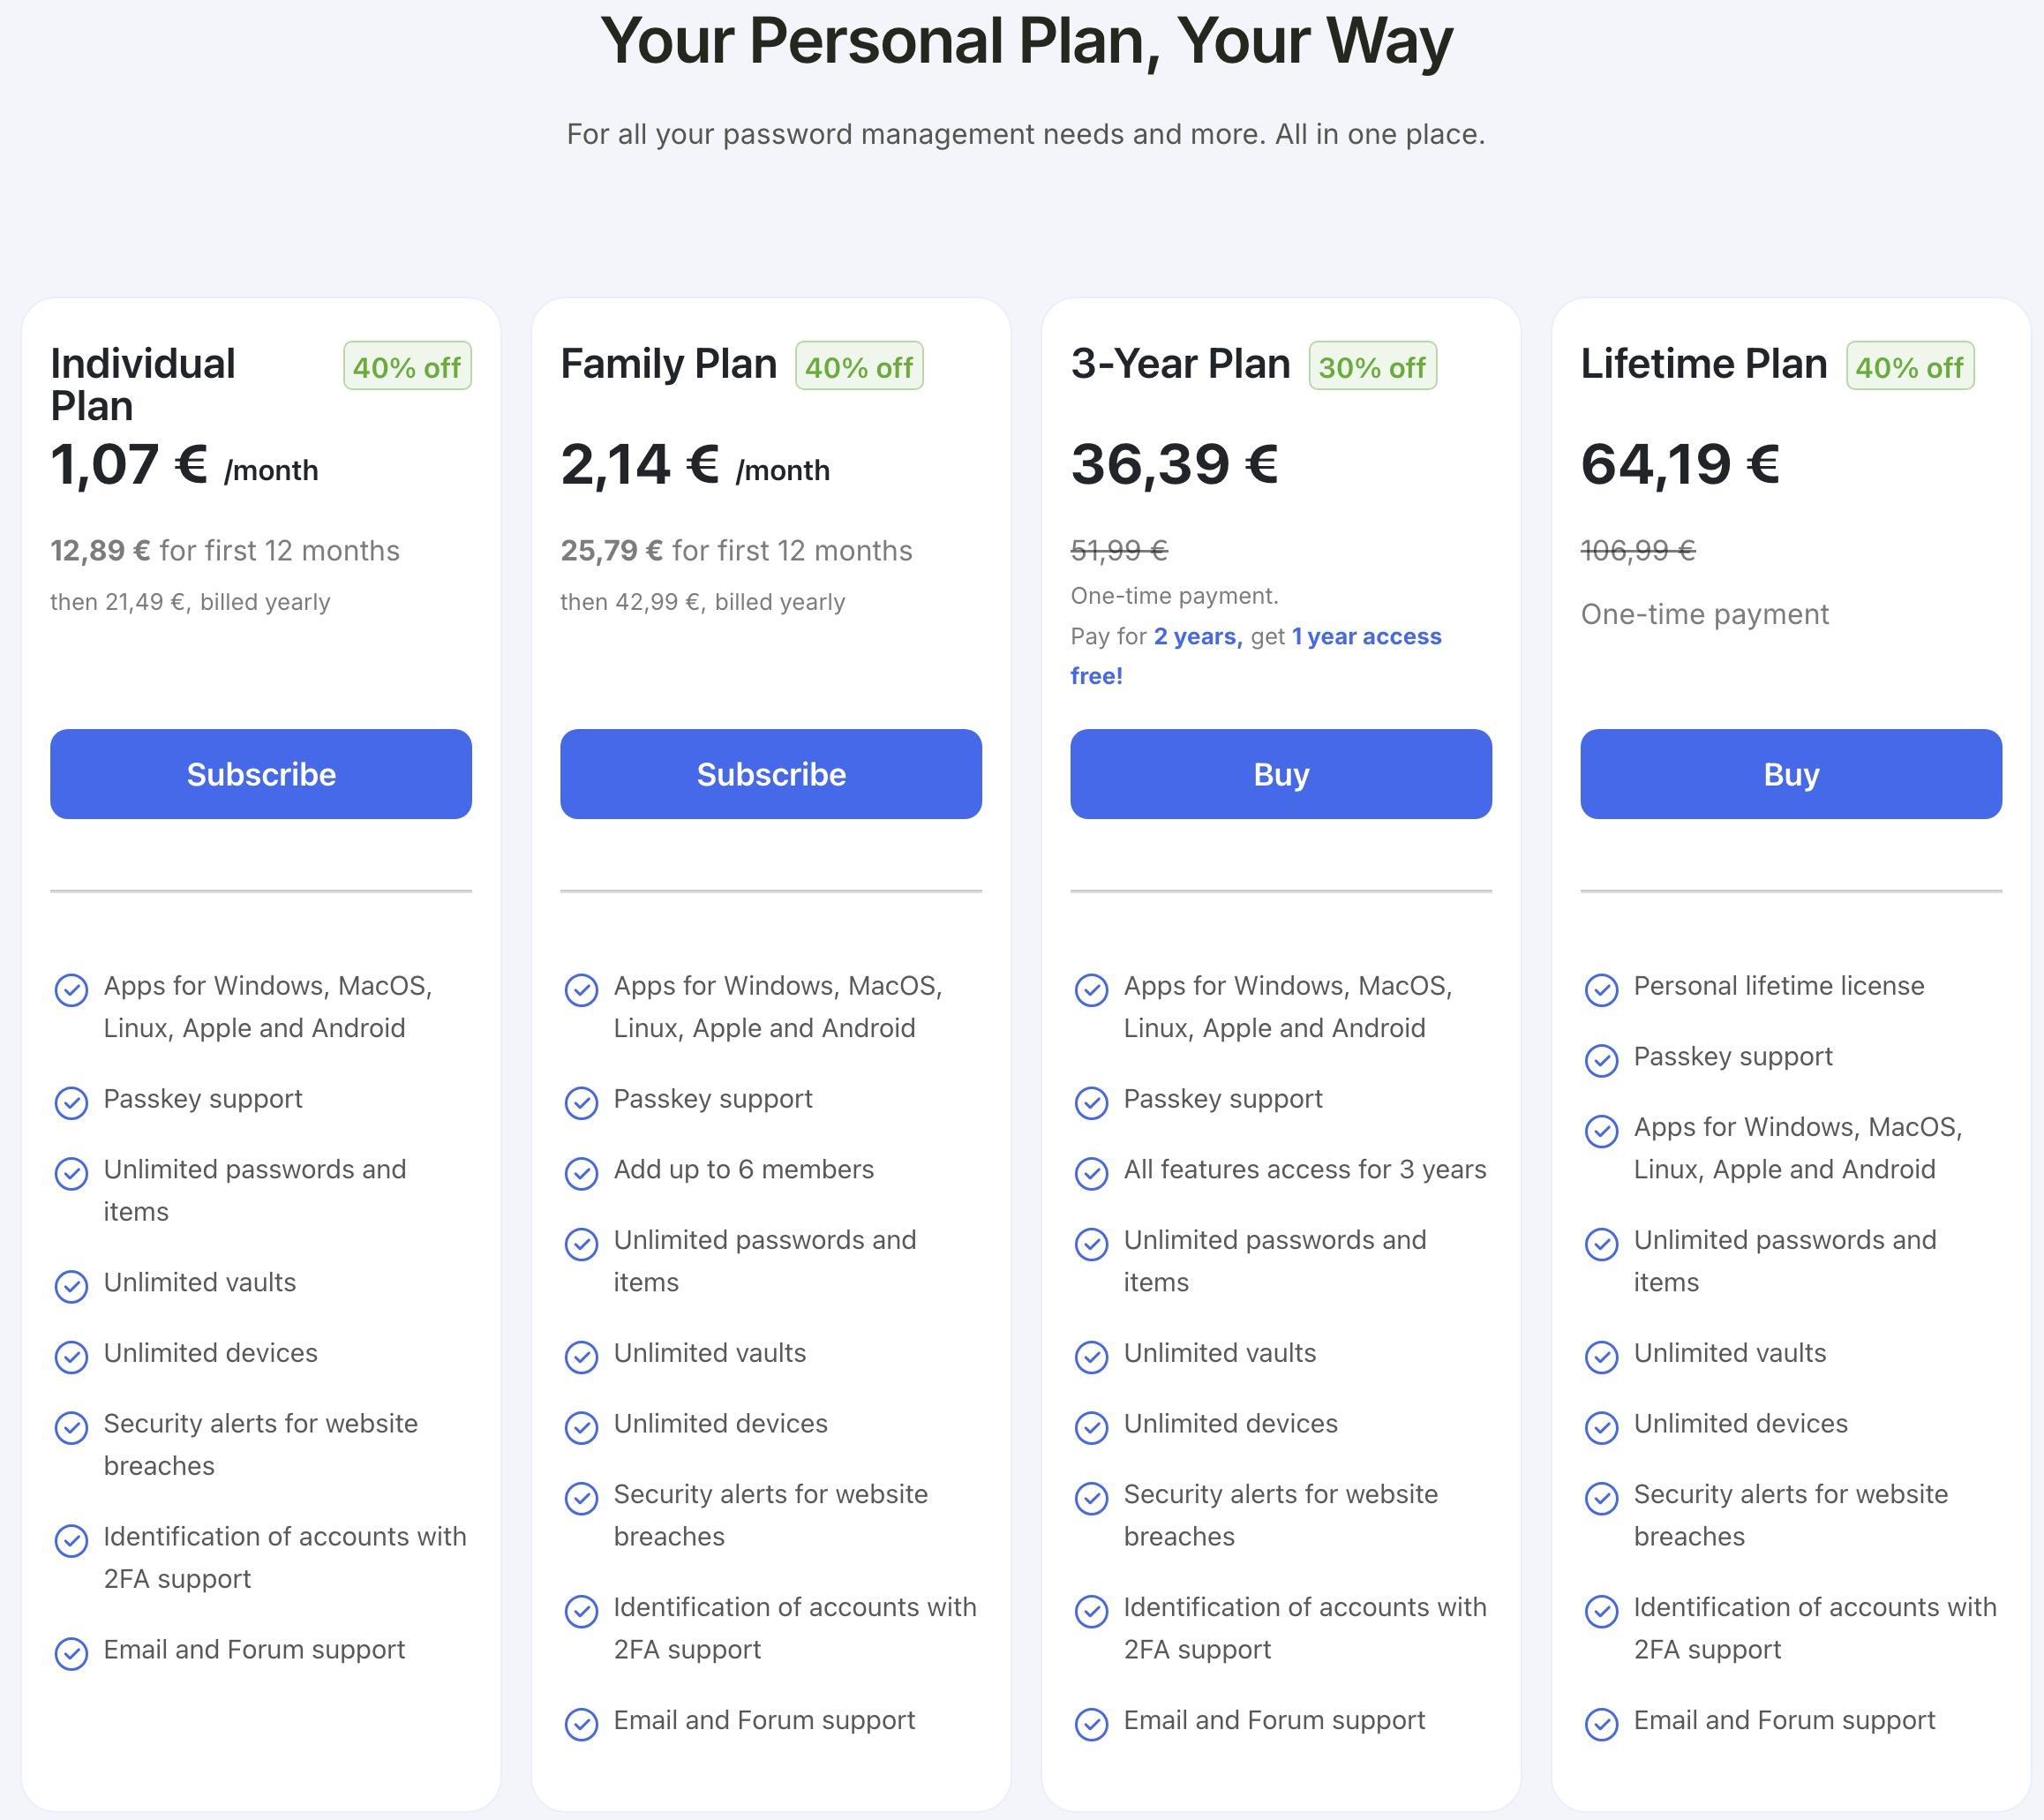
Task: Click checkmark beside Individual Plan Unlimited vaults
Action: 71,1285
